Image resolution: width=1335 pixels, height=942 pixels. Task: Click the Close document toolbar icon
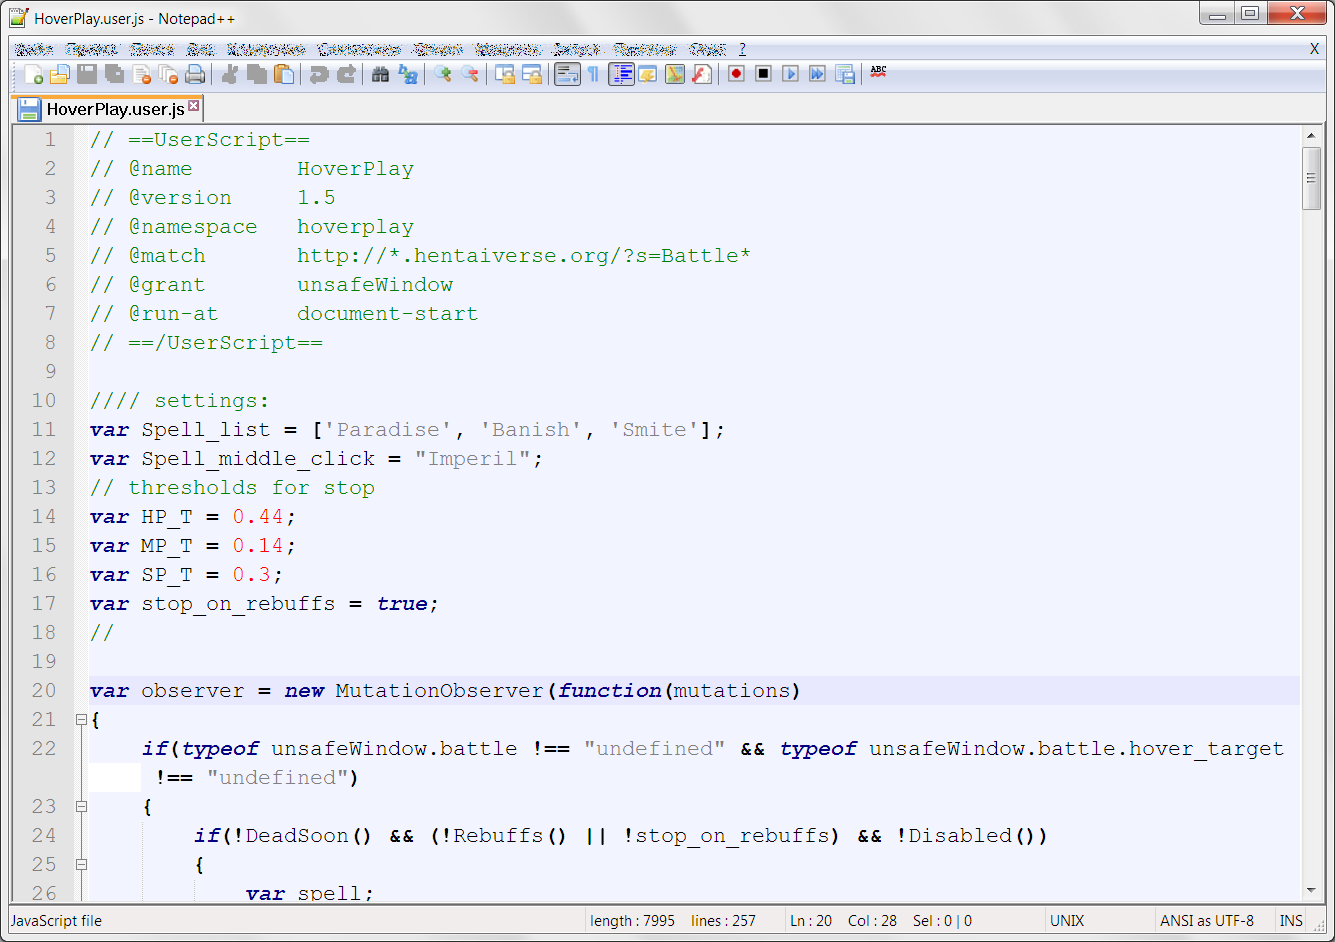coord(142,74)
